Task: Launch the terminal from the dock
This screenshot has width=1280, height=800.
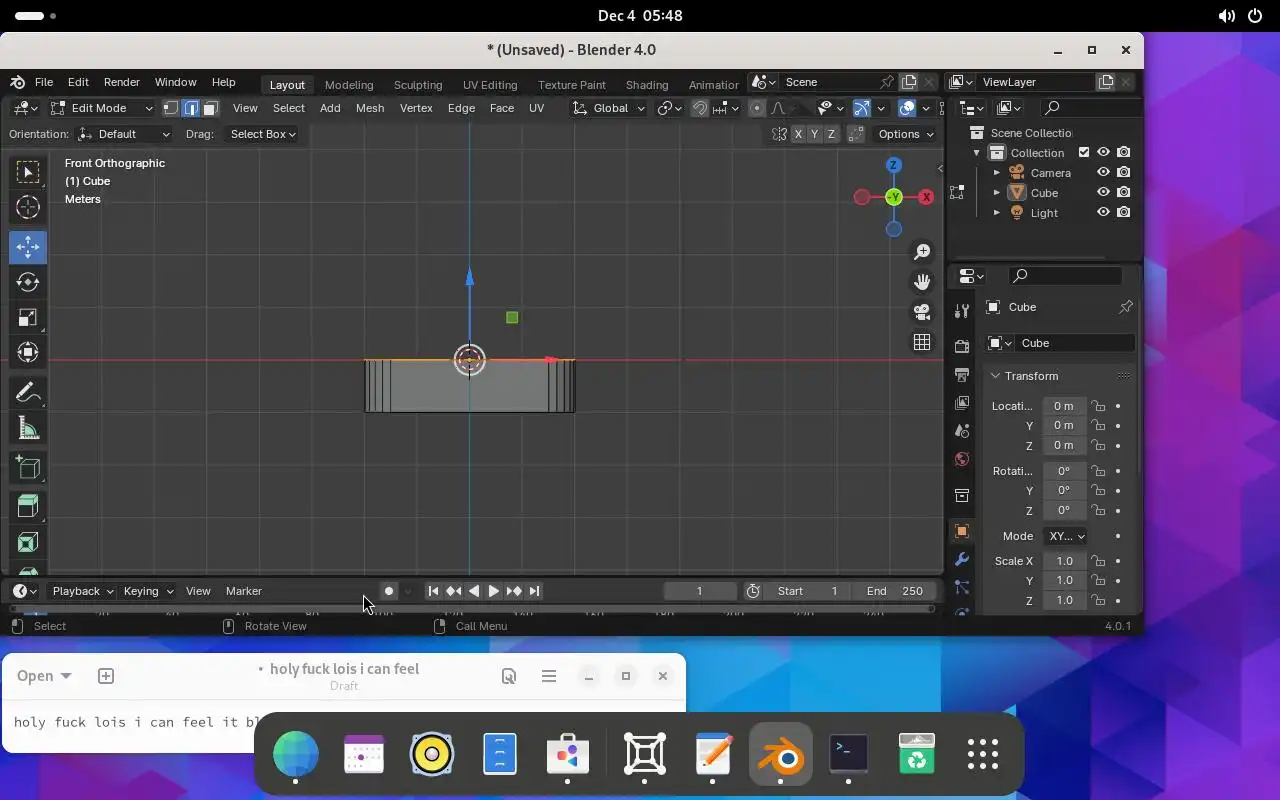Action: coord(848,755)
